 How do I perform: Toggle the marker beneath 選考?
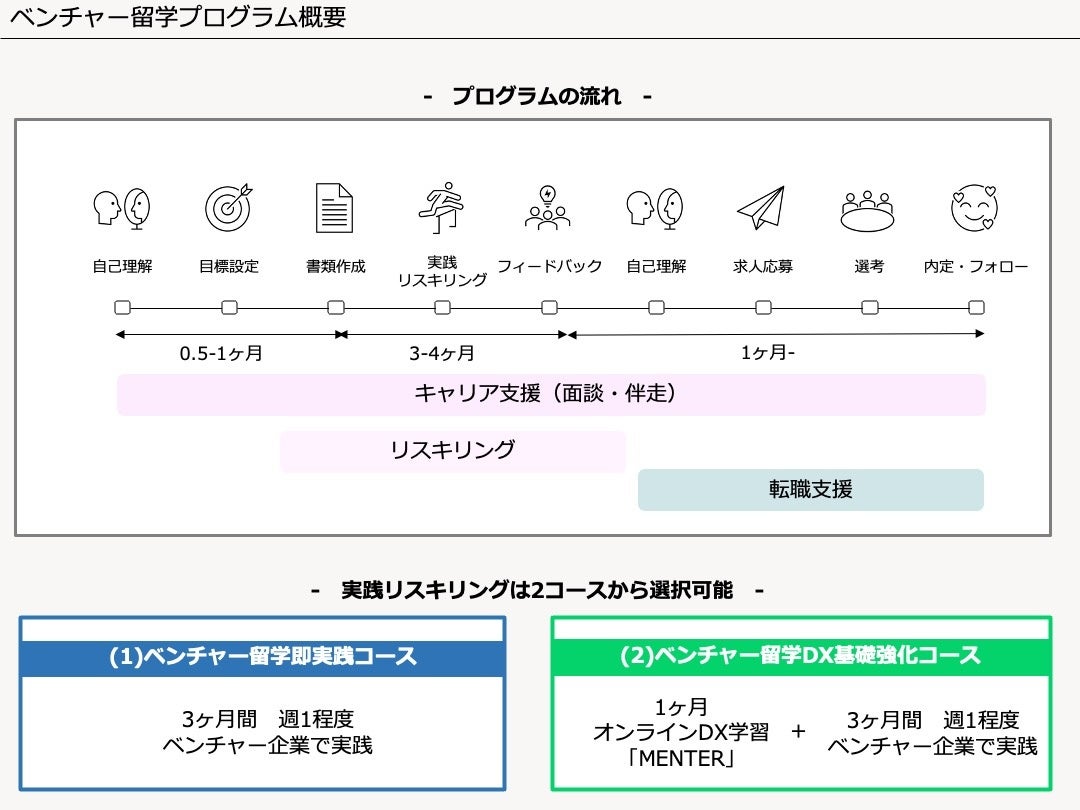coord(868,308)
